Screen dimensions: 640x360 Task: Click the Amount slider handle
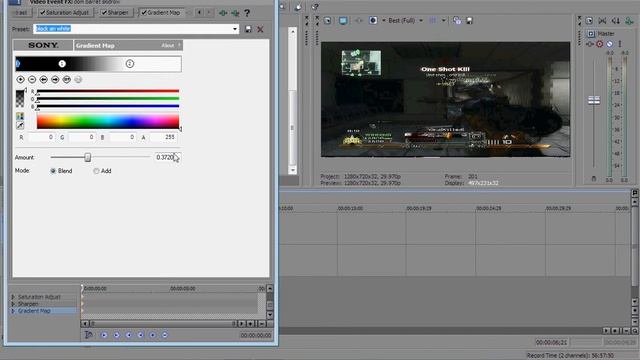point(87,157)
